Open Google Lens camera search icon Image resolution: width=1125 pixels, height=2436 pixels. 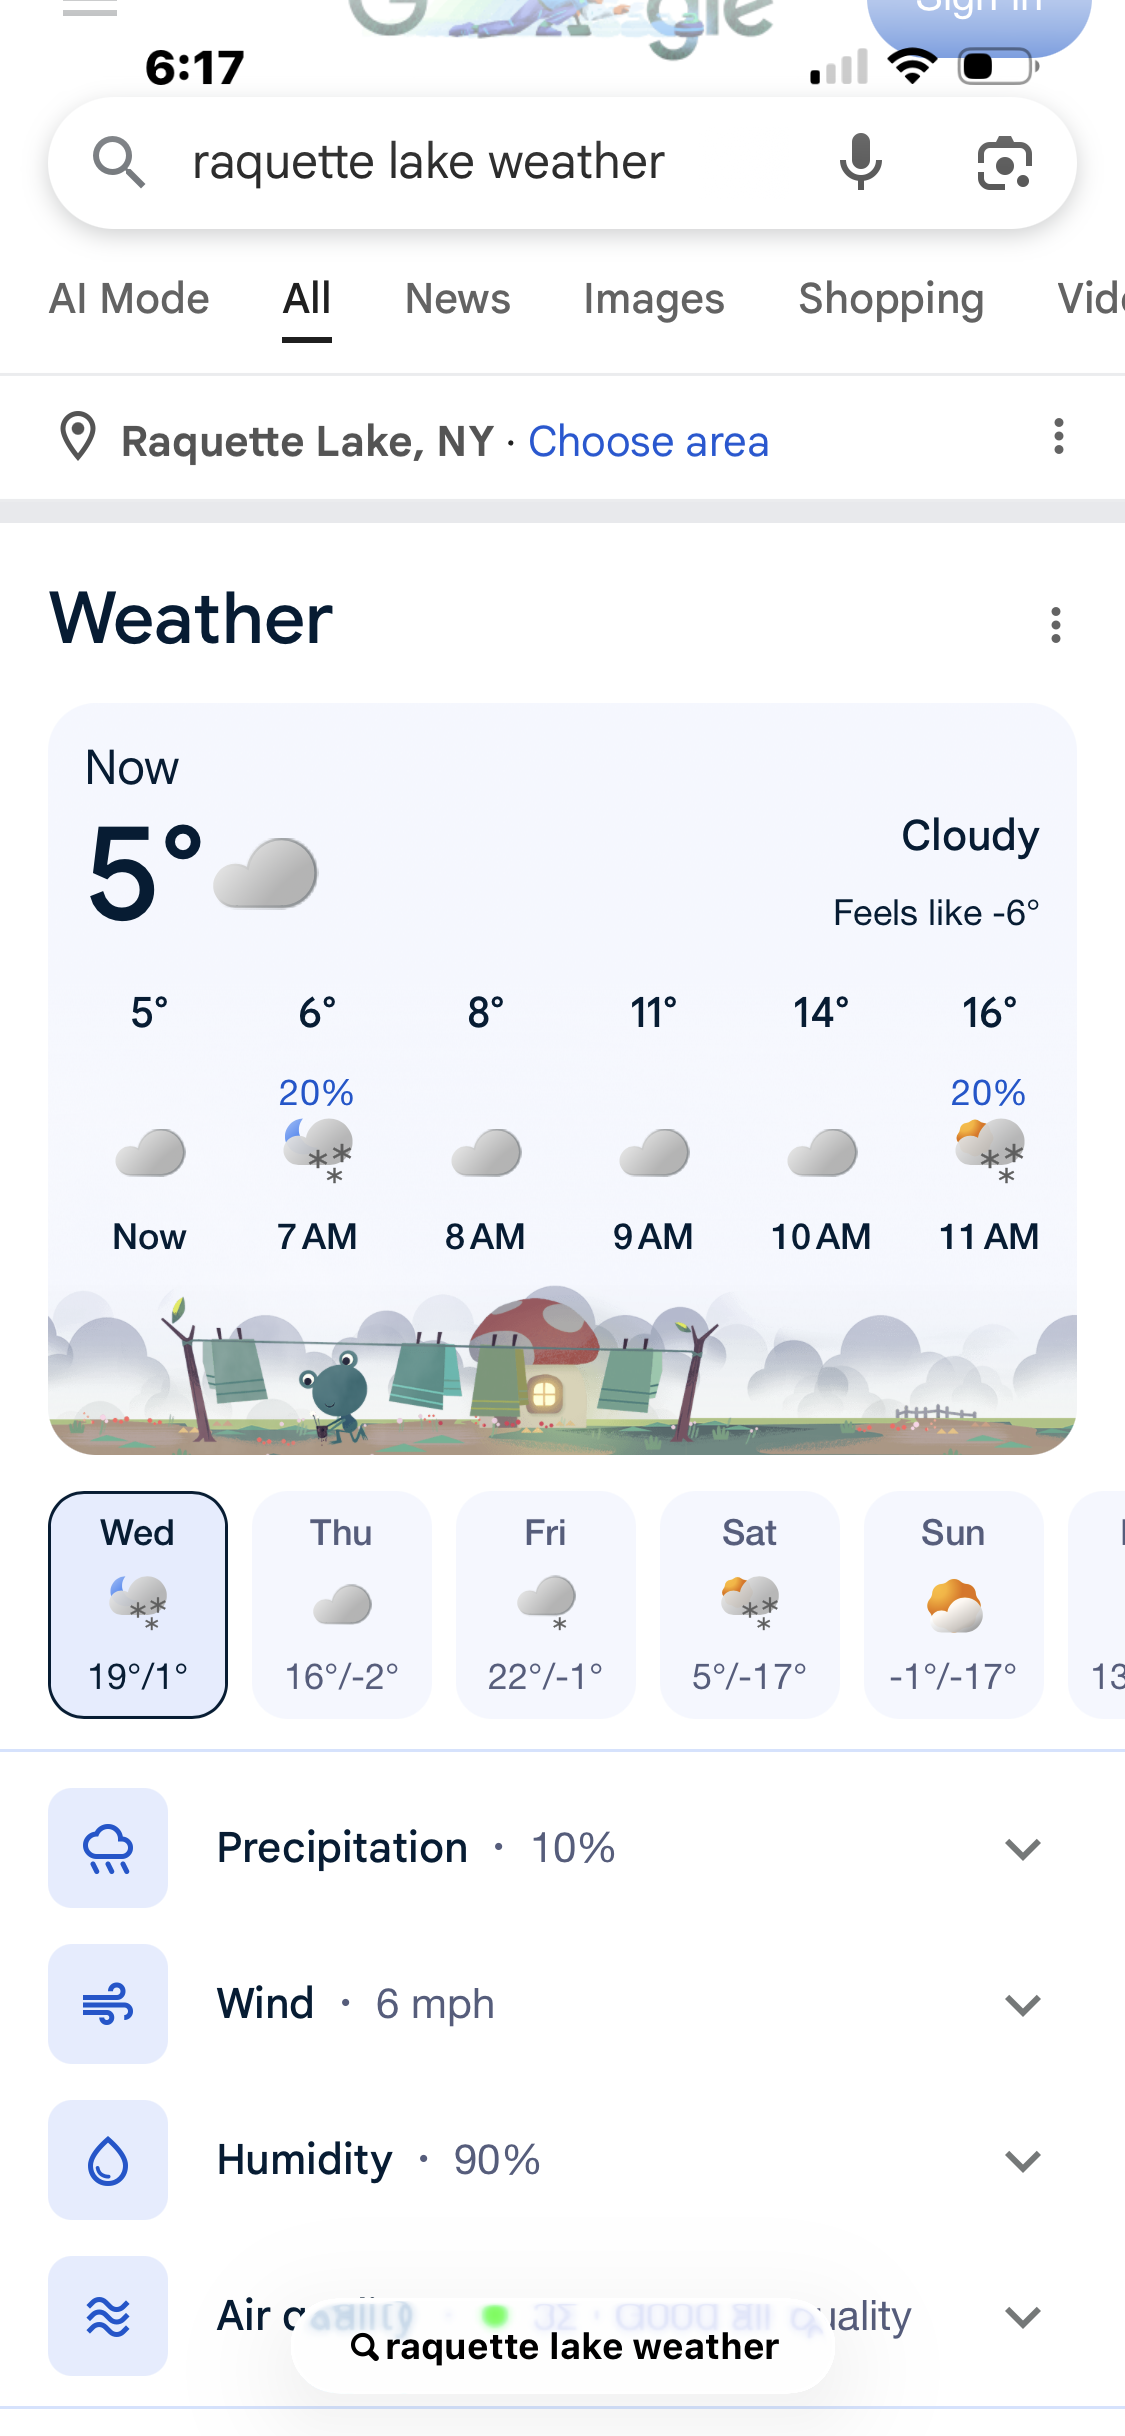click(x=1004, y=163)
